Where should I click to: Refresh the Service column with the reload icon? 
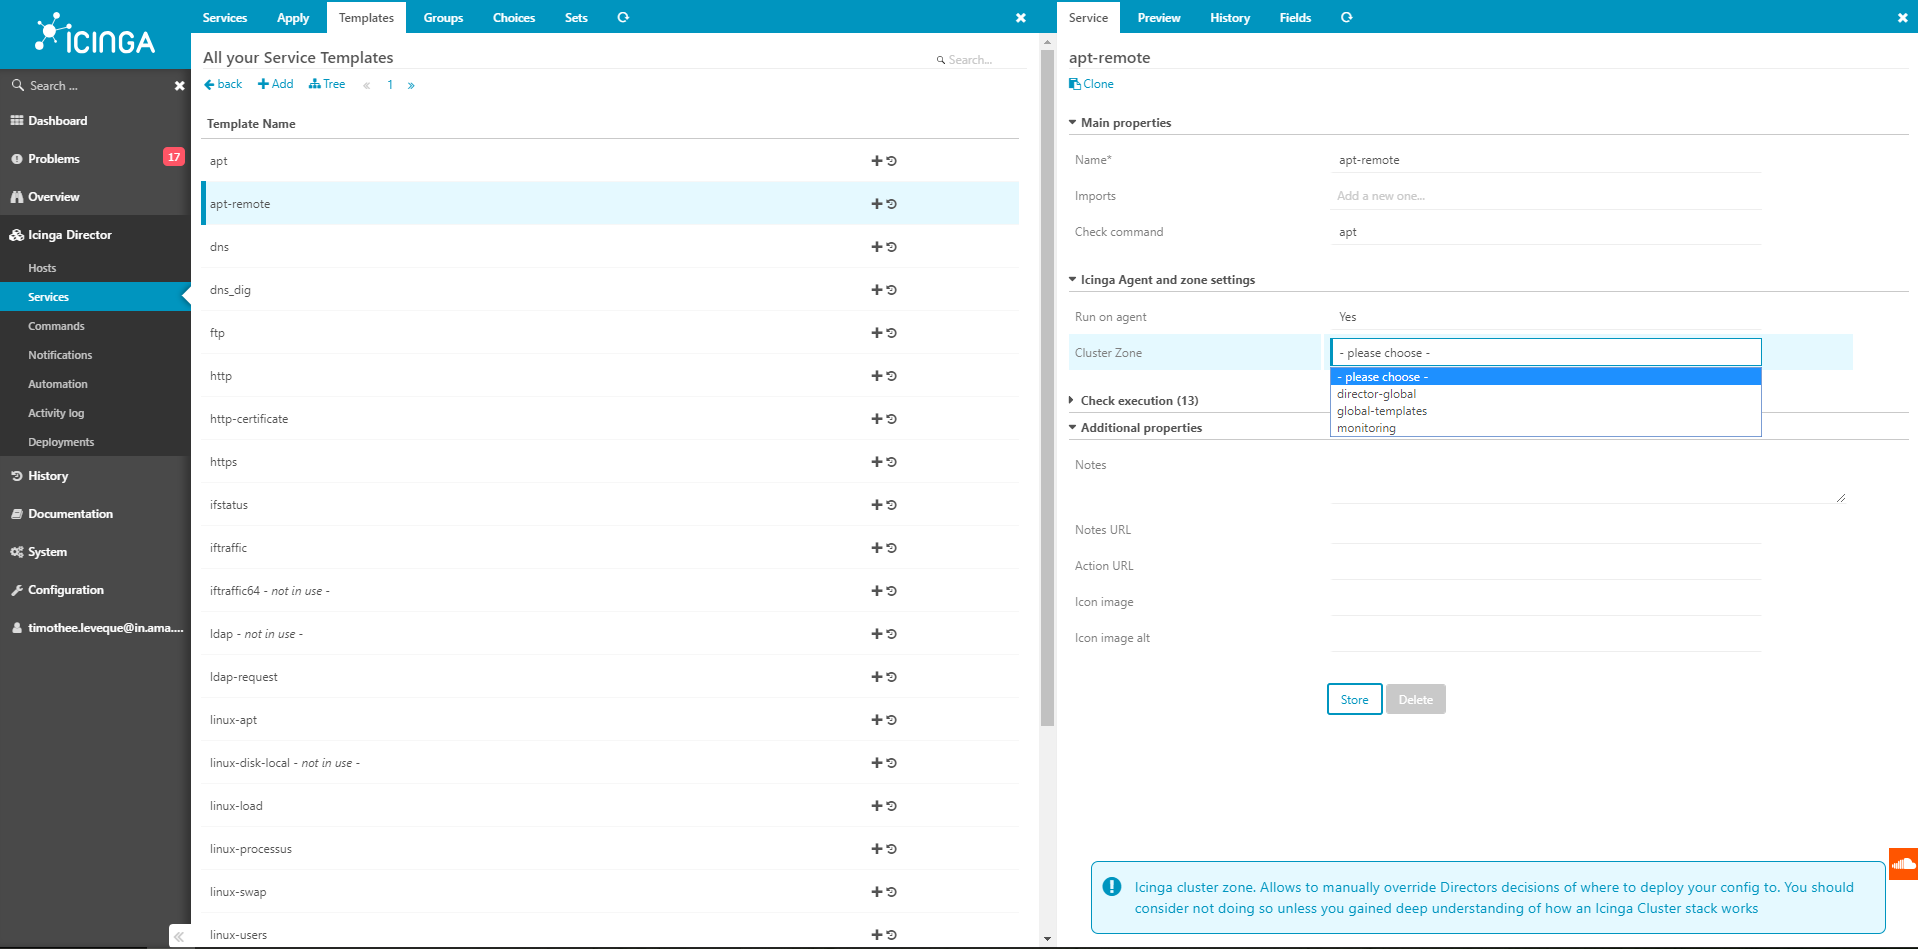tap(1347, 18)
